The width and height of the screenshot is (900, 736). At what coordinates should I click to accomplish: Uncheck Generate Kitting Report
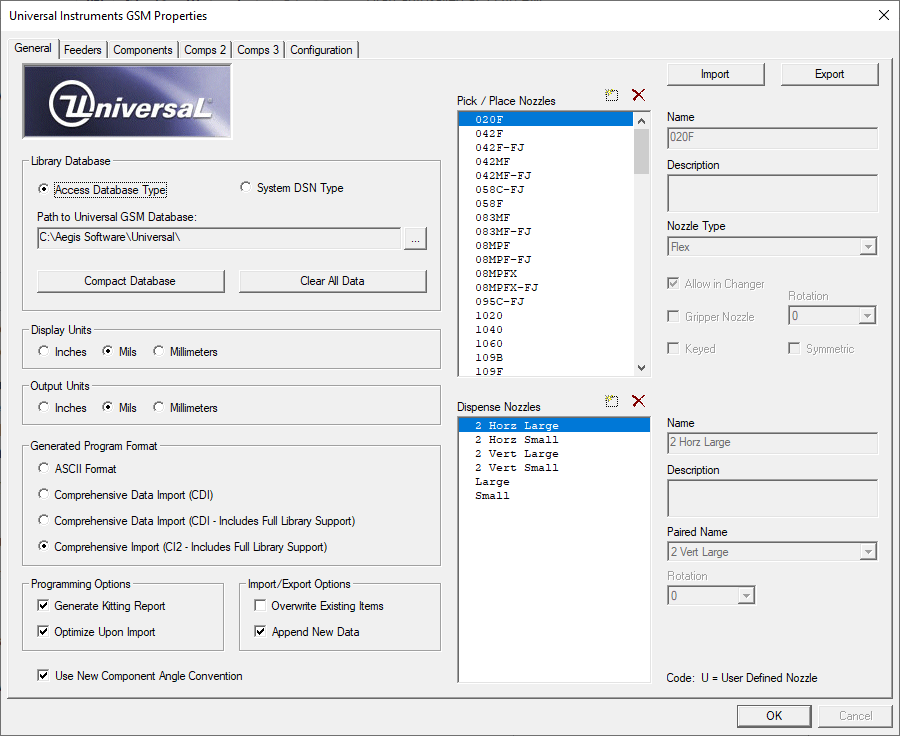pos(42,605)
